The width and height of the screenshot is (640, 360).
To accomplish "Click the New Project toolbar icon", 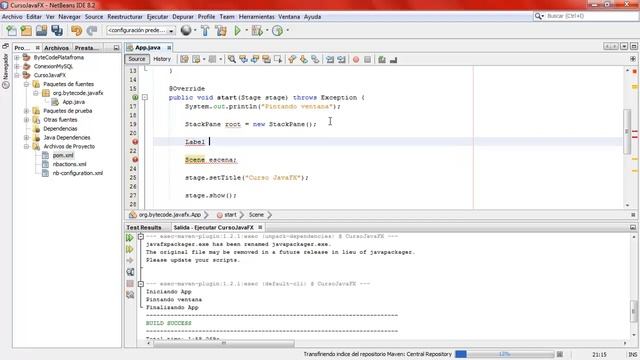I will 26,31.
